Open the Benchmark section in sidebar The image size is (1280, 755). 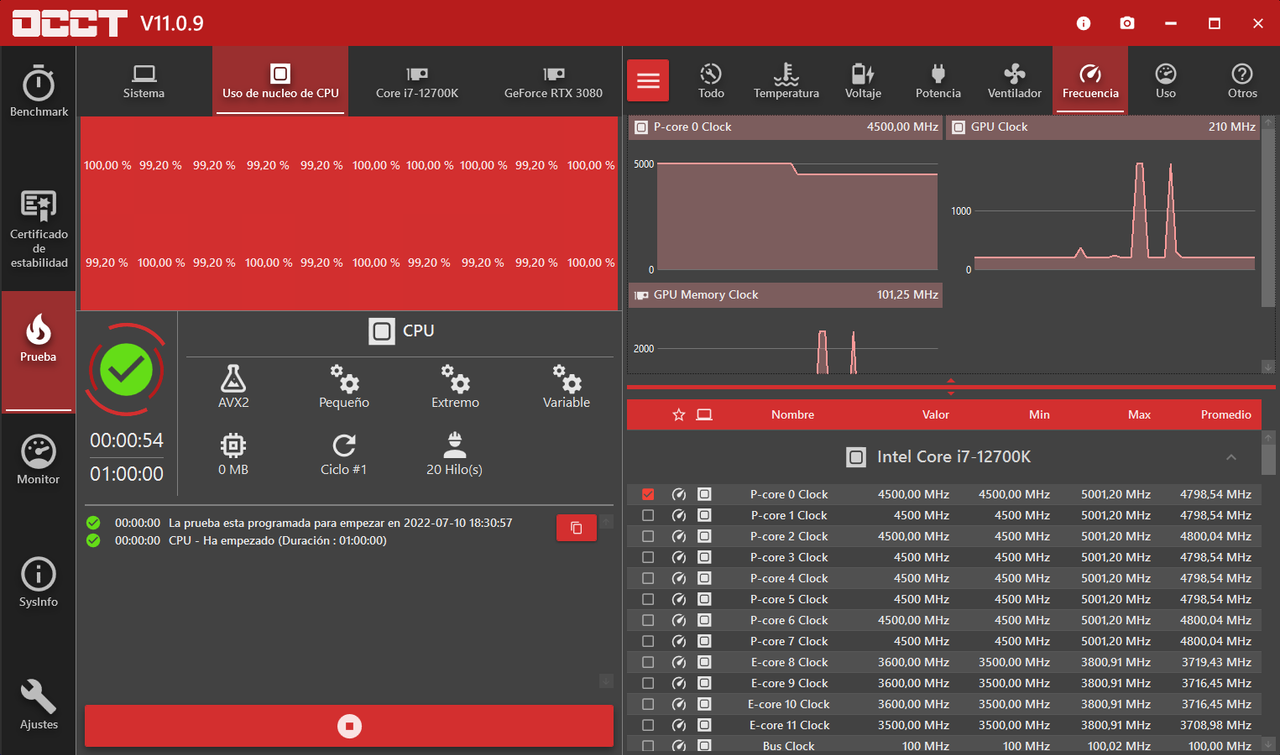[38, 92]
